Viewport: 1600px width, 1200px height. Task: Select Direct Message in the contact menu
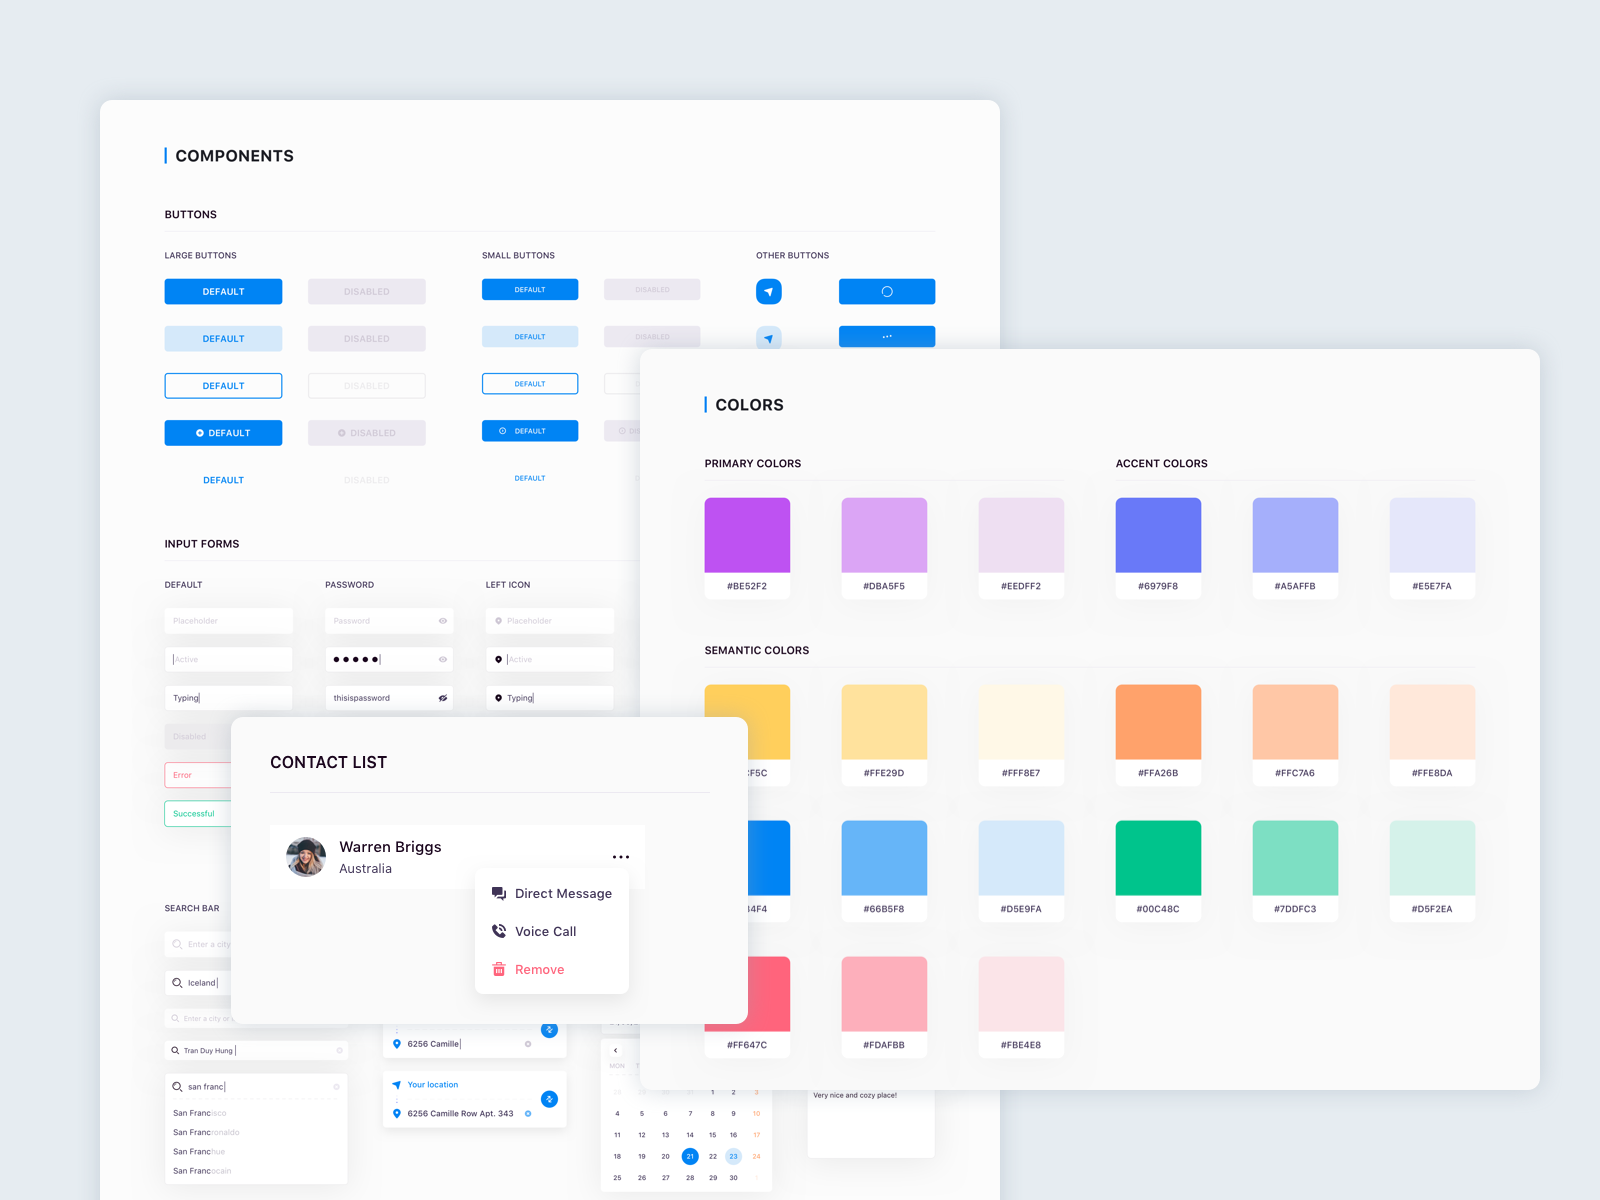point(563,893)
